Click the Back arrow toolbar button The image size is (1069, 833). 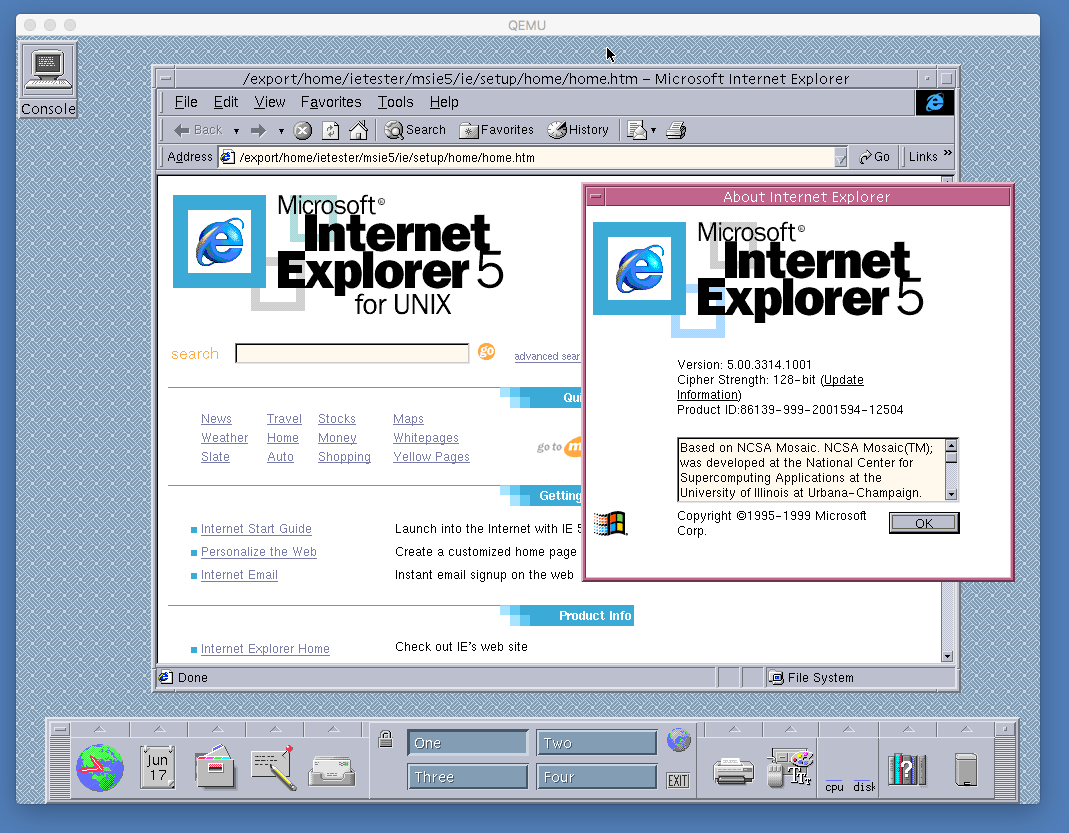pos(198,130)
